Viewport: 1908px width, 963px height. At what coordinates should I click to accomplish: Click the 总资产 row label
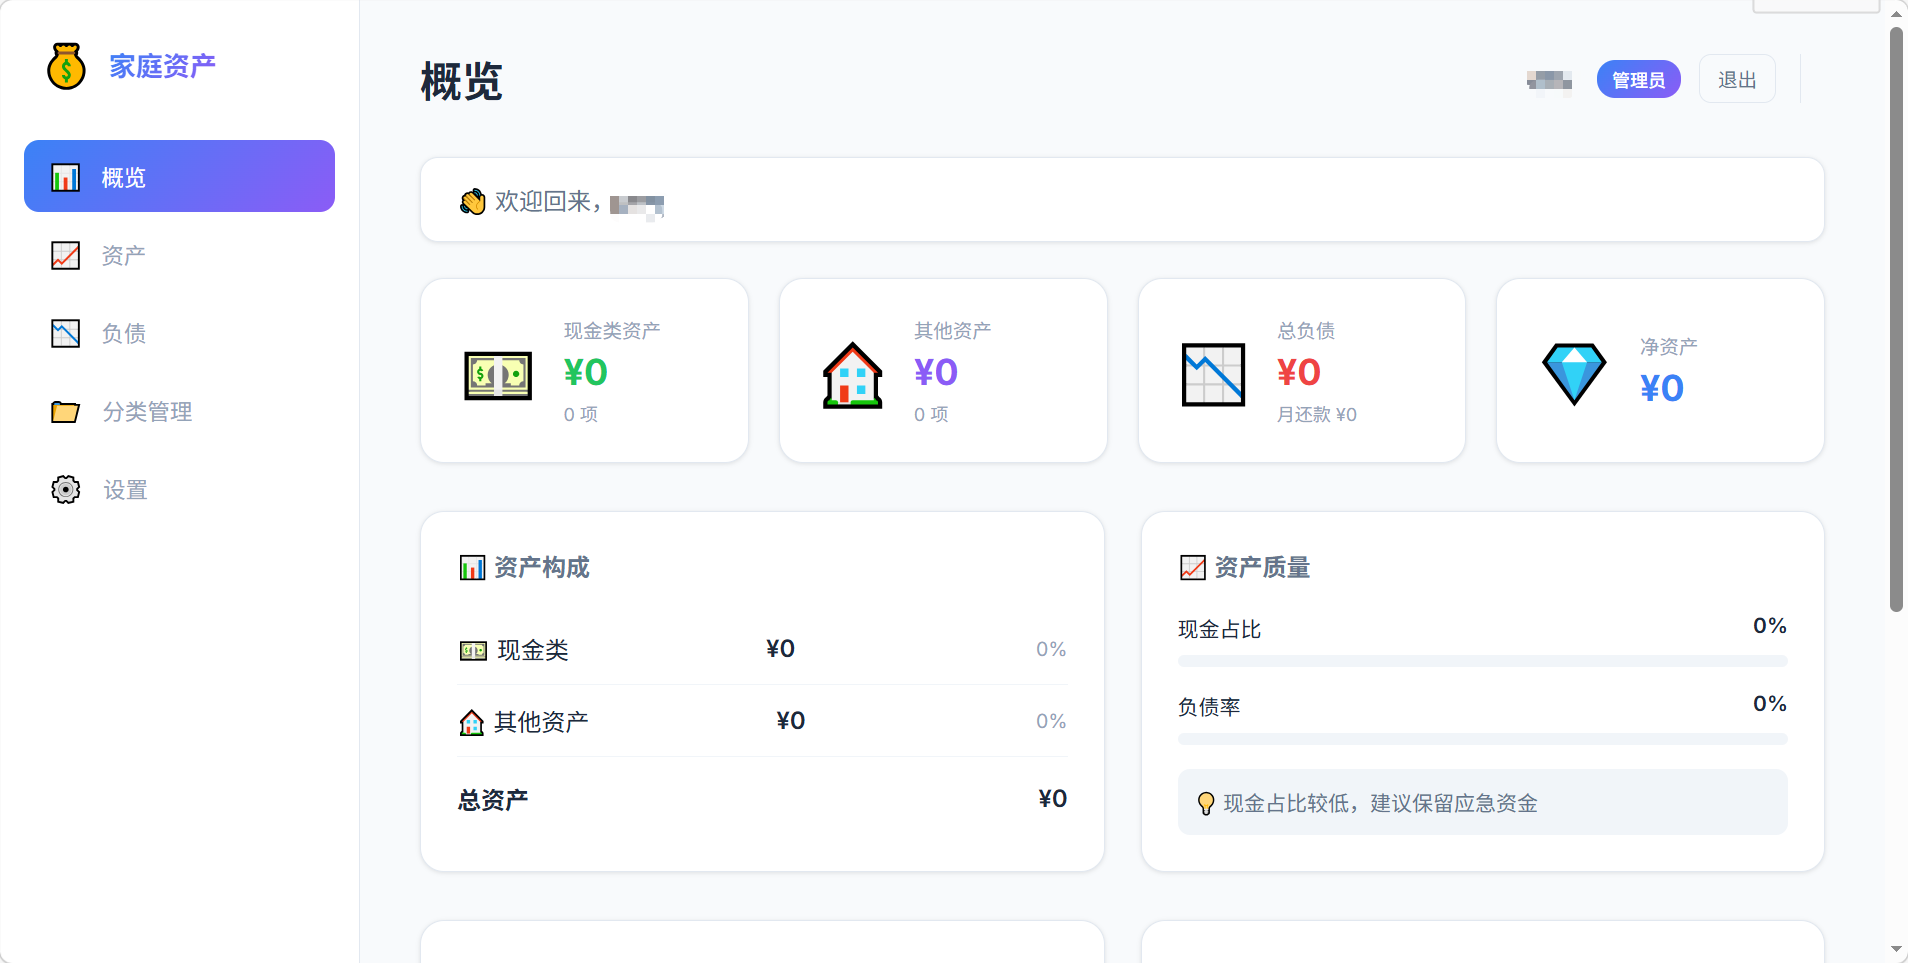tap(493, 800)
